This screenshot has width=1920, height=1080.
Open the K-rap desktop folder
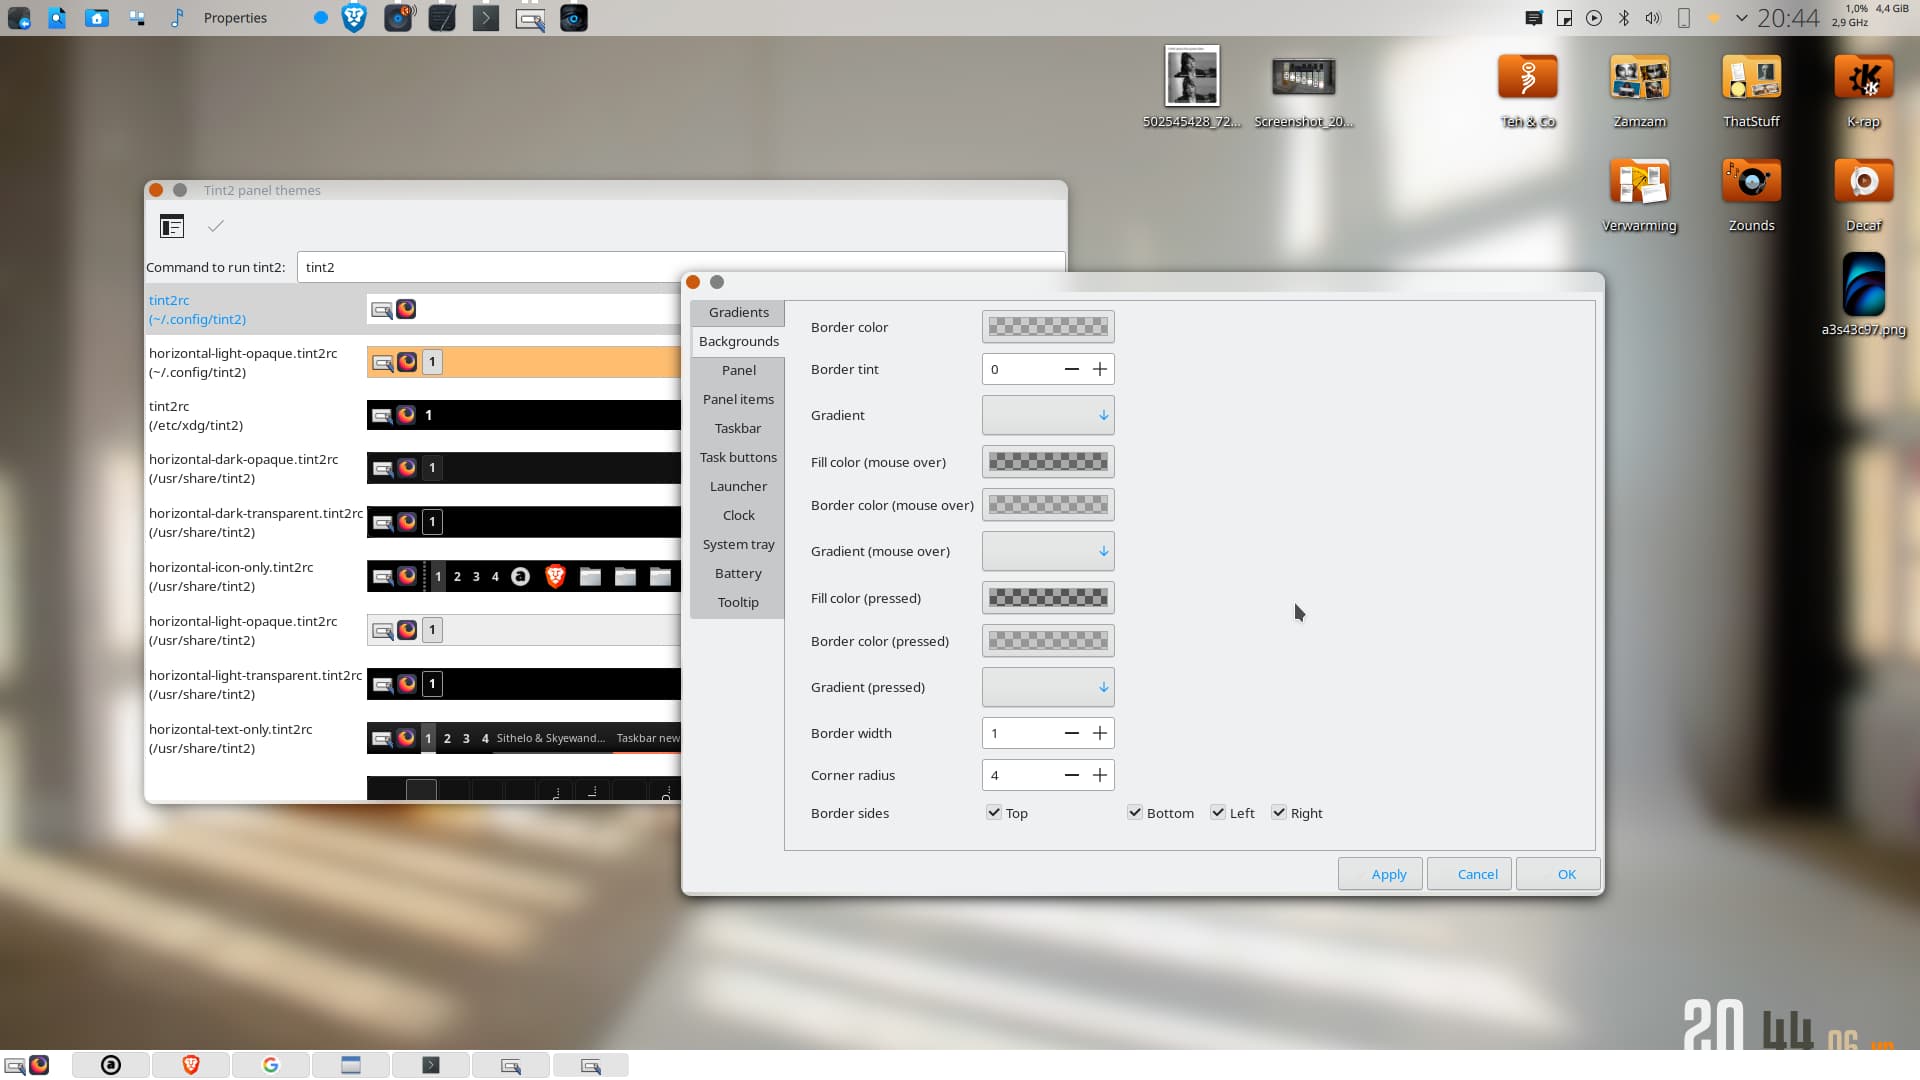(1864, 90)
